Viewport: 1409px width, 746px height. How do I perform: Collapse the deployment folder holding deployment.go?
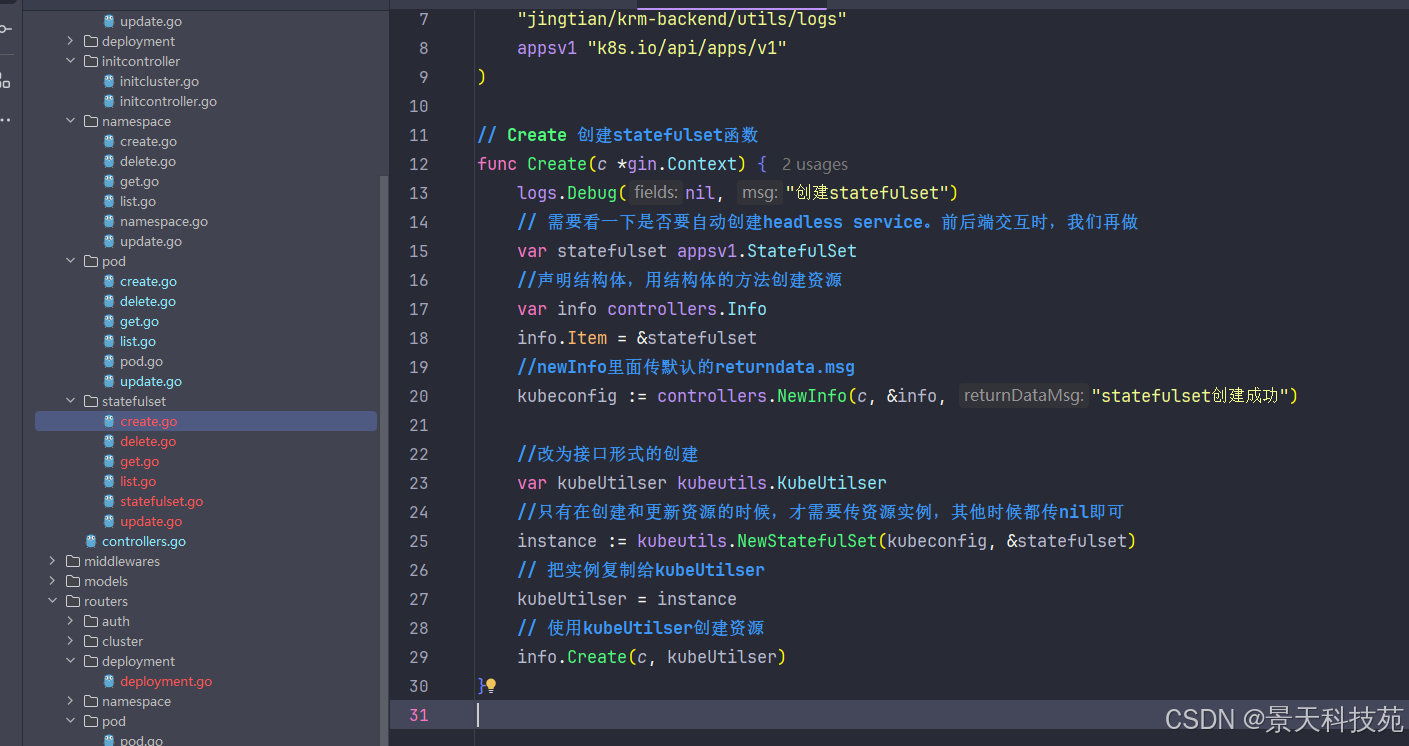tap(70, 661)
